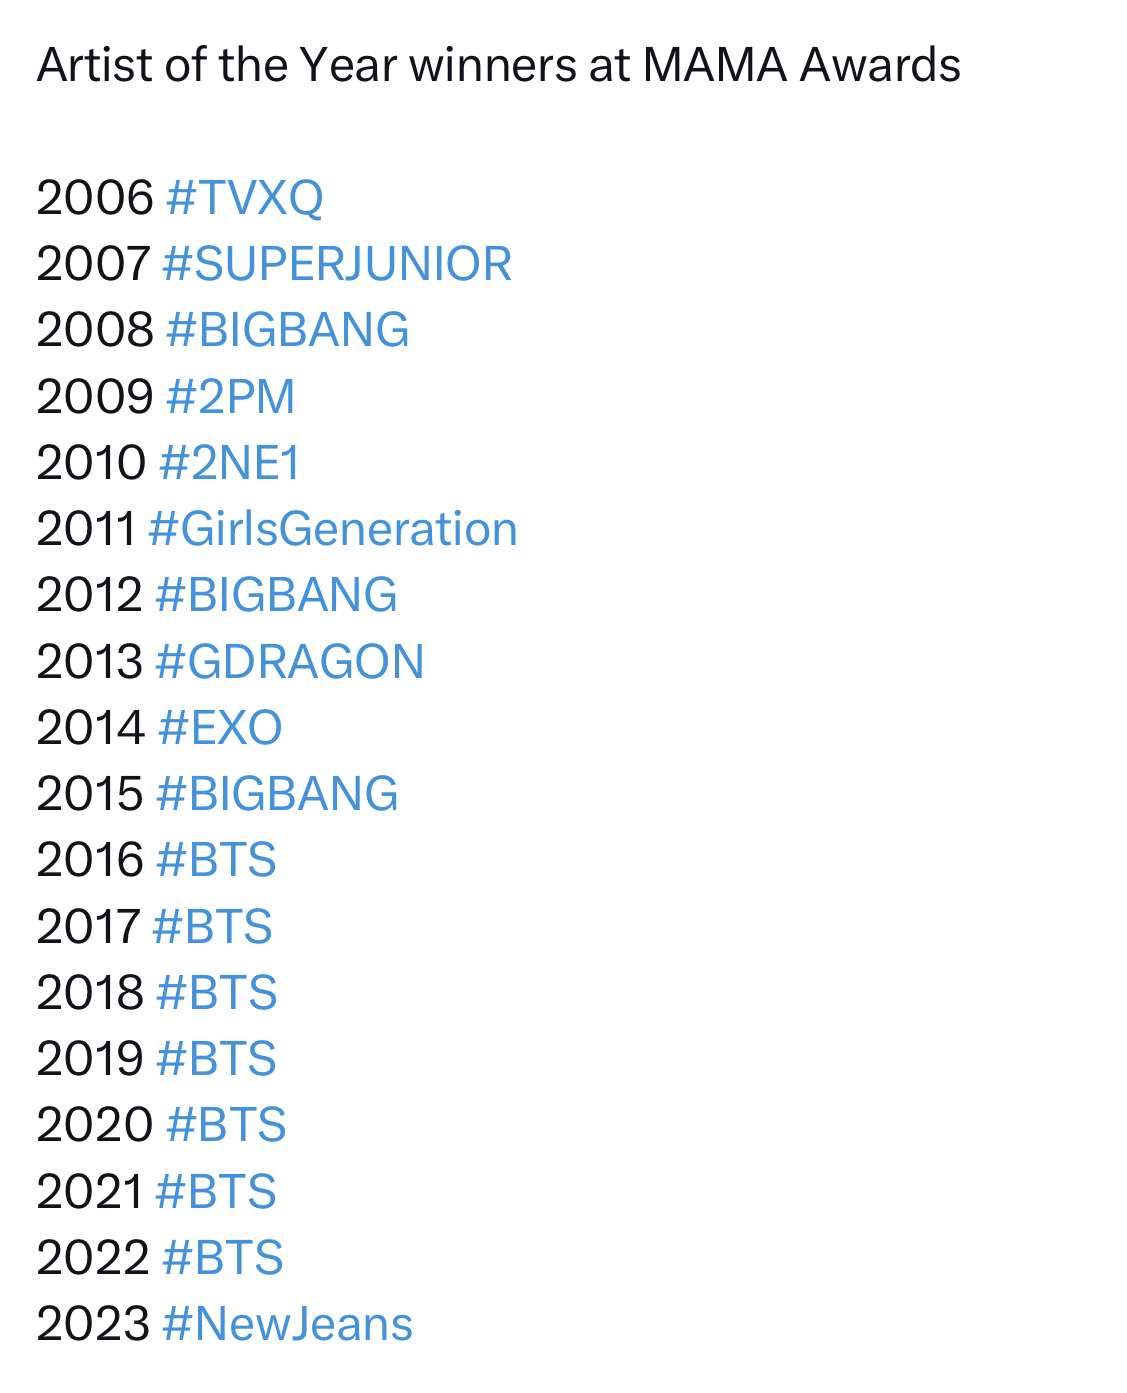Viewport: 1127px width, 1393px height.
Task: Open the 2012 #BIGBANG hashtag
Action: click(276, 595)
